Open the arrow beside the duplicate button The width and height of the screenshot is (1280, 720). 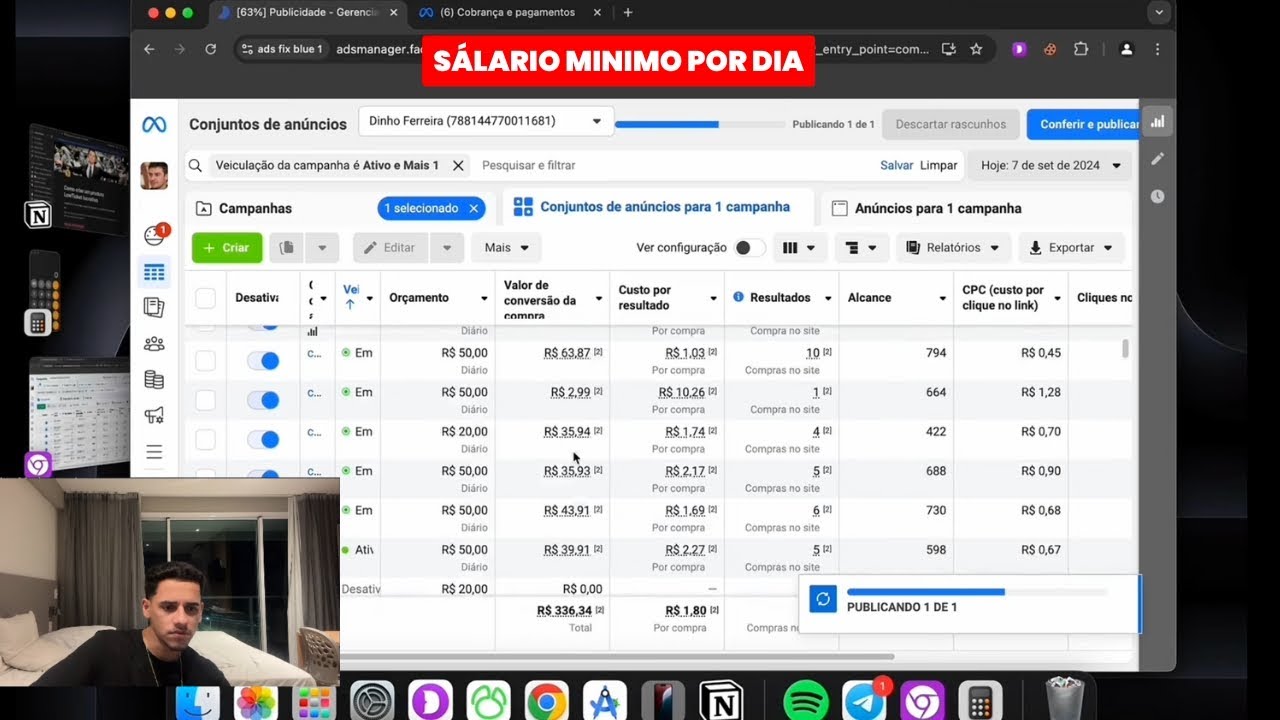click(322, 248)
